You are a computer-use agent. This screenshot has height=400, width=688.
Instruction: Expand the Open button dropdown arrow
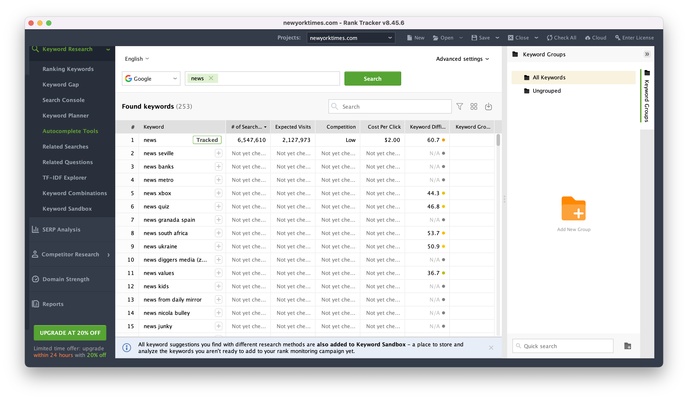pos(461,38)
